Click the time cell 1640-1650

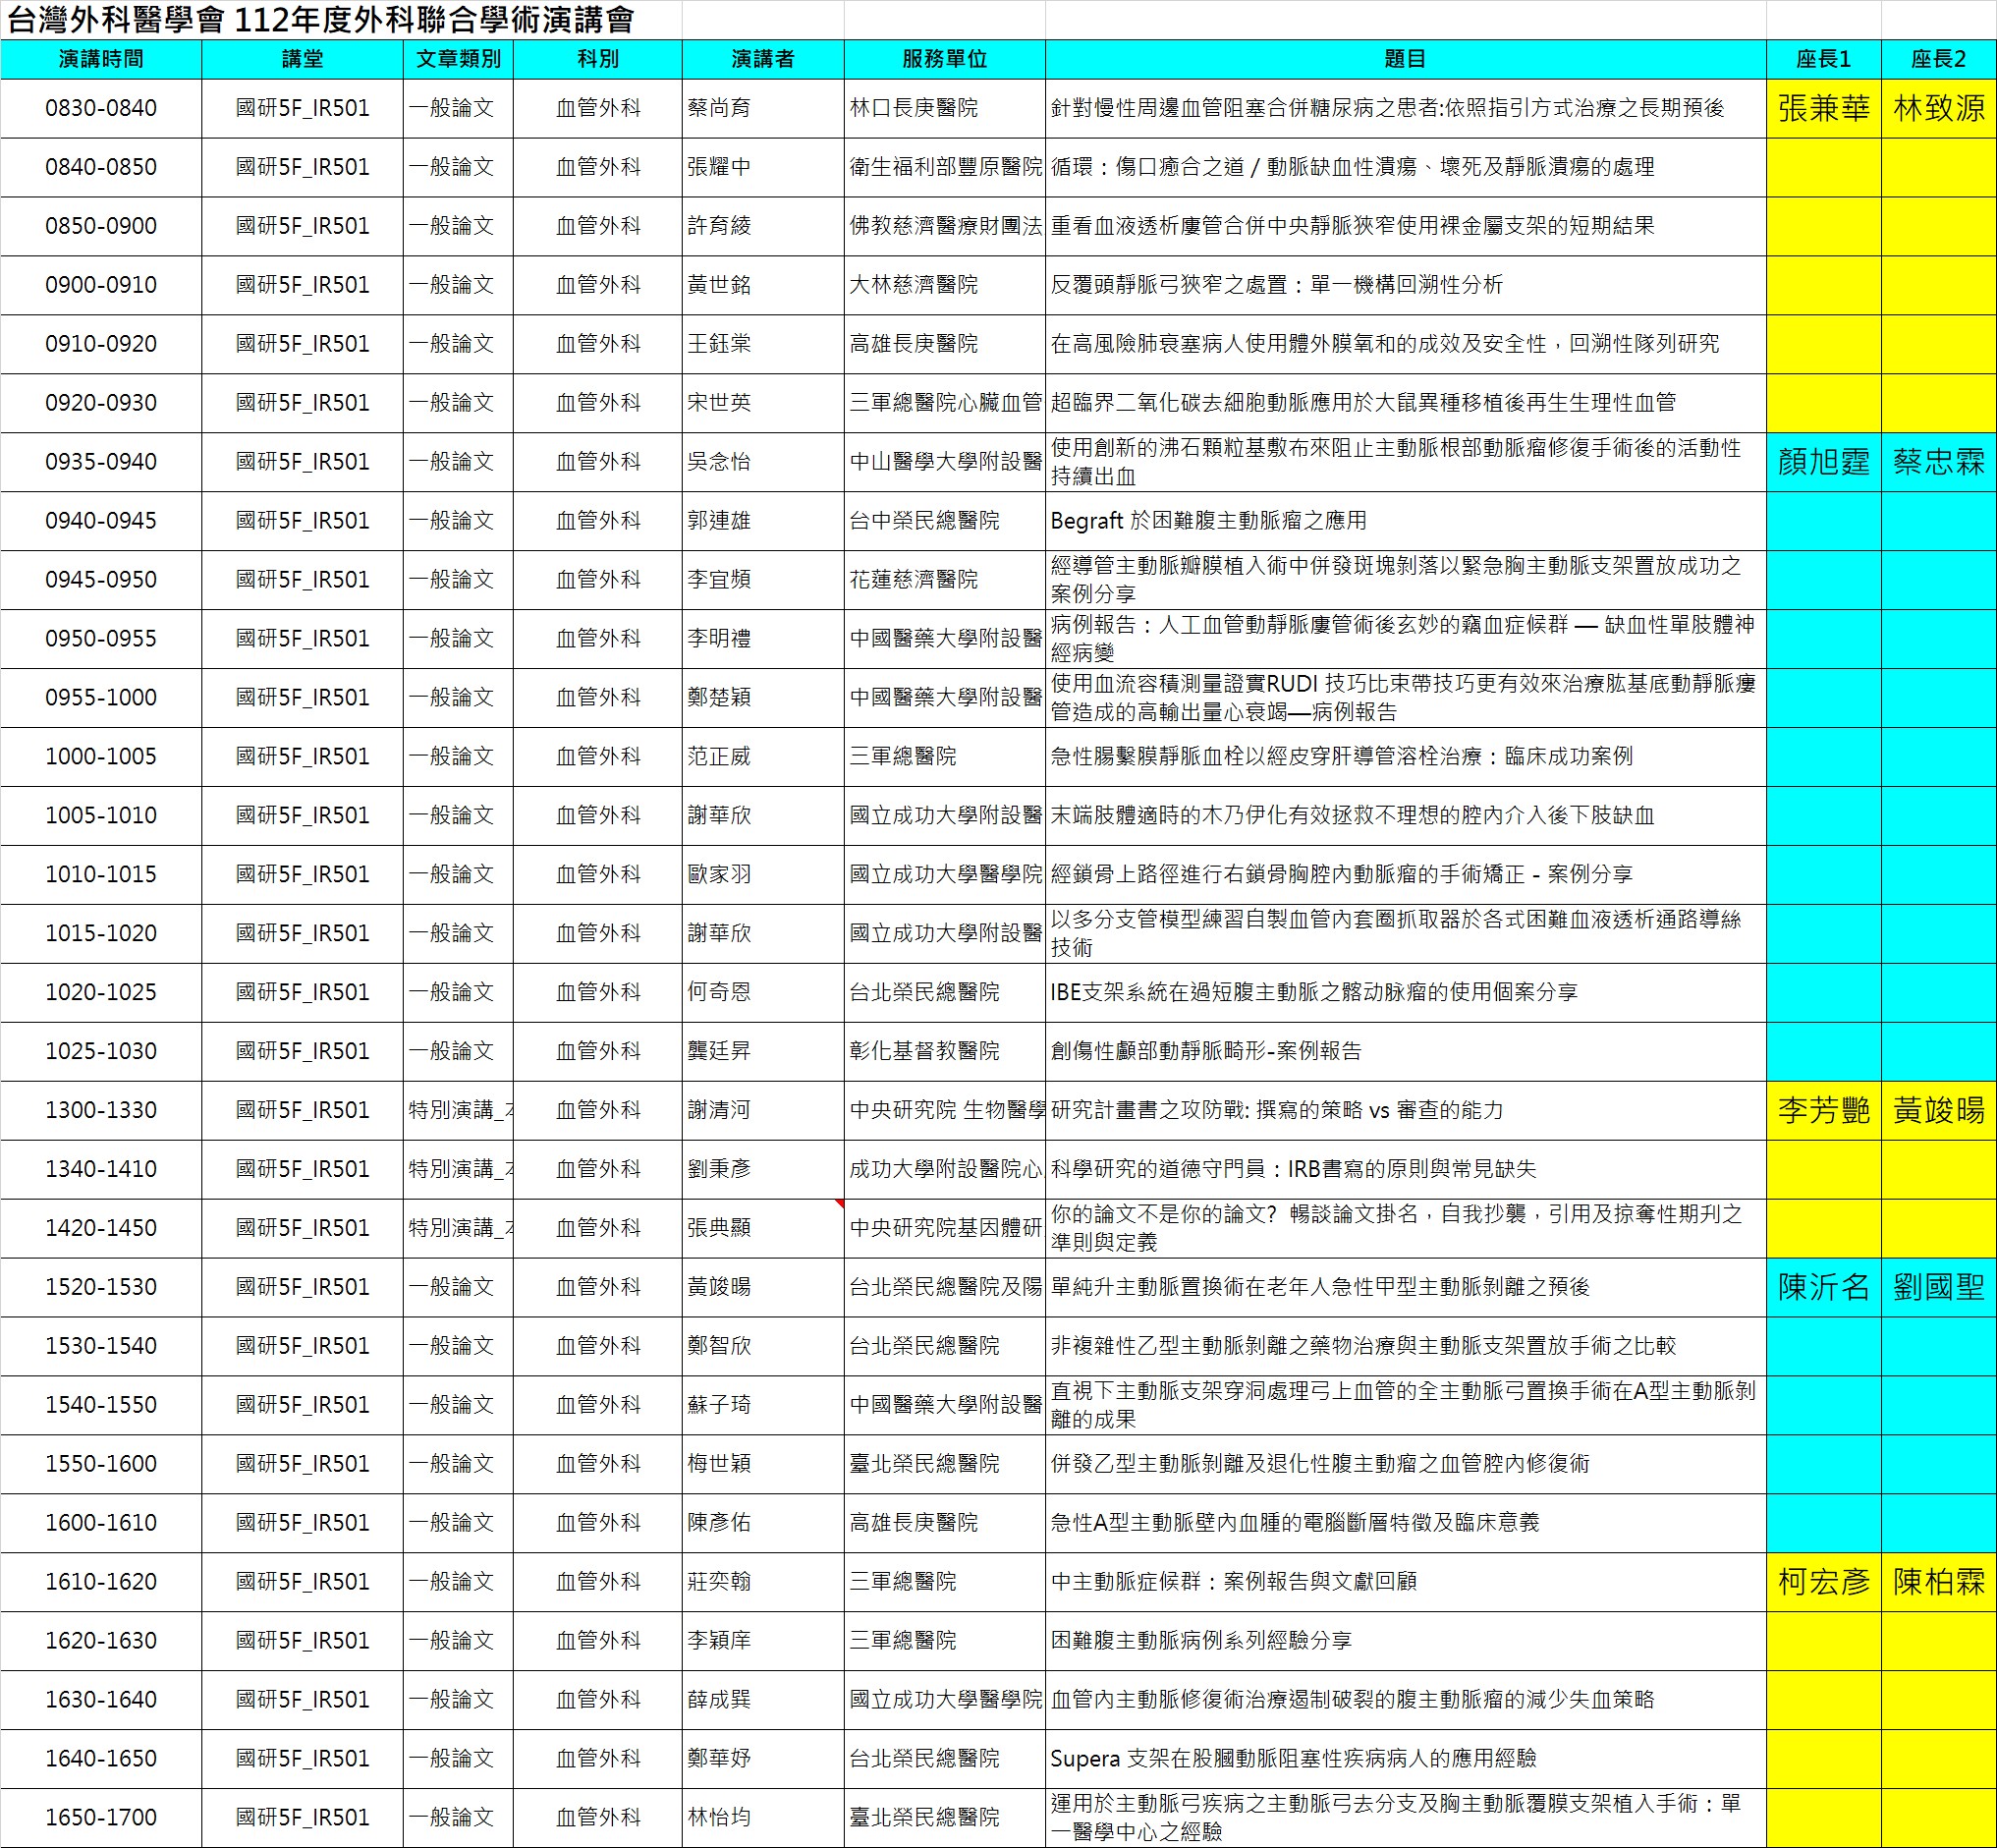(101, 1759)
